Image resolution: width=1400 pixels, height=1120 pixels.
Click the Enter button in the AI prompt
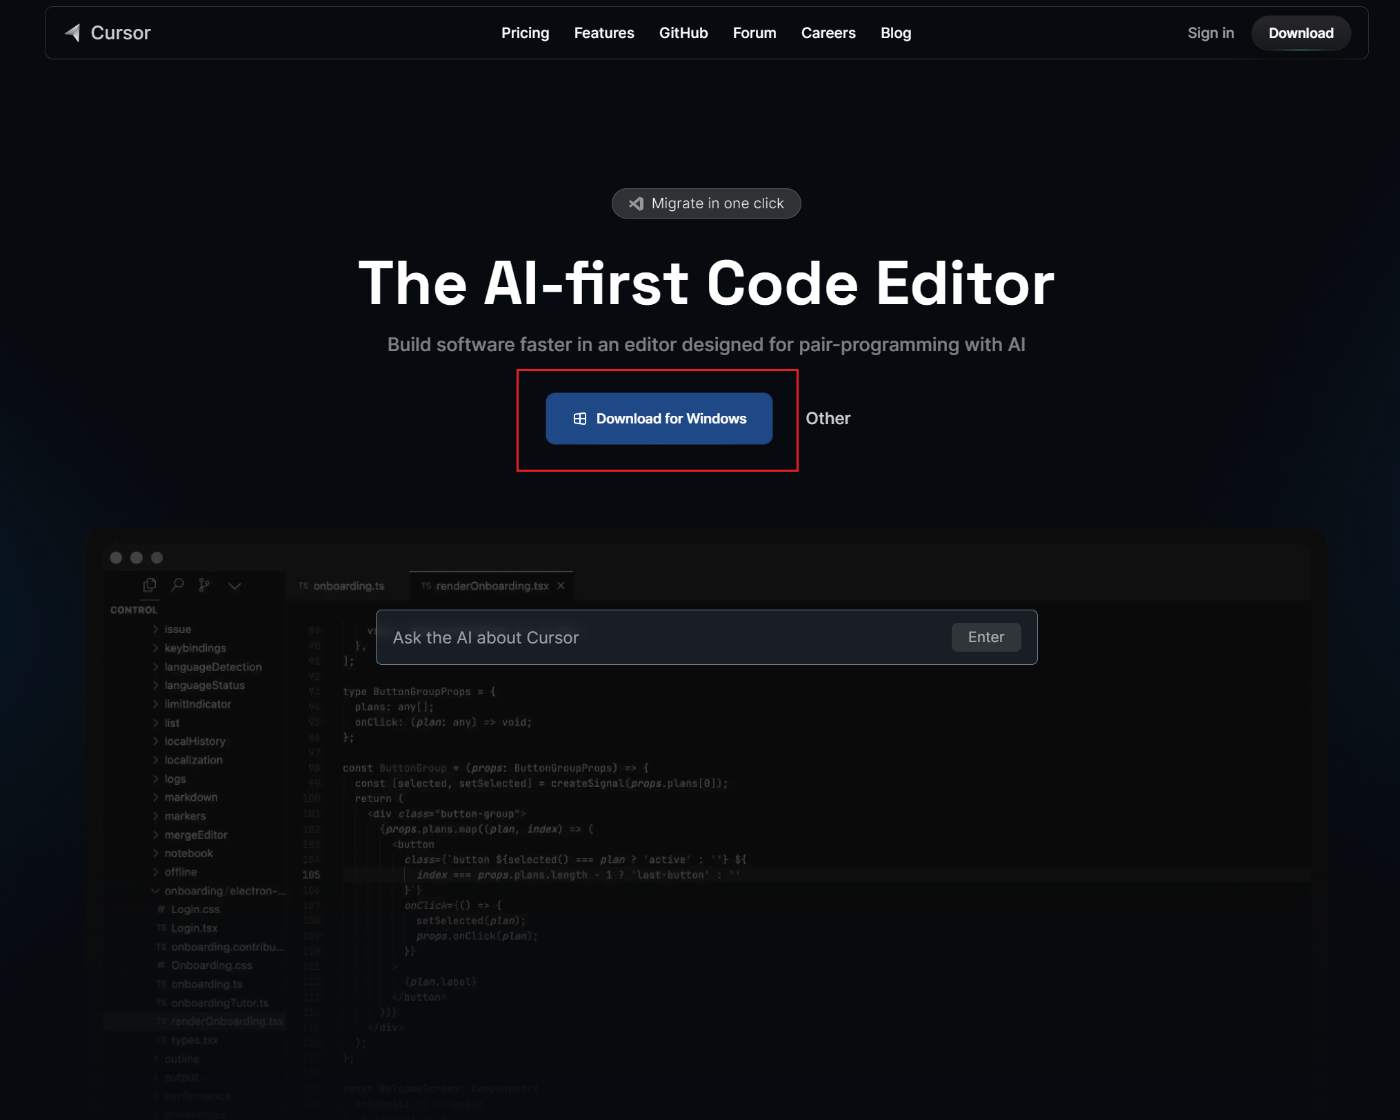coord(986,637)
